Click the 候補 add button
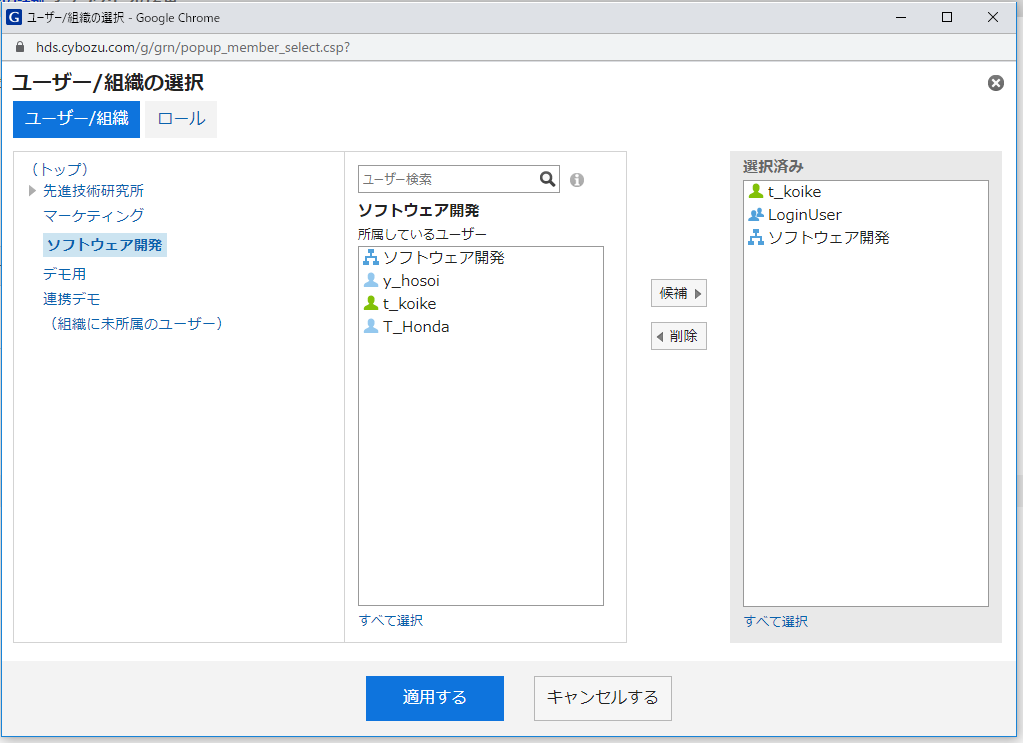 tap(679, 294)
